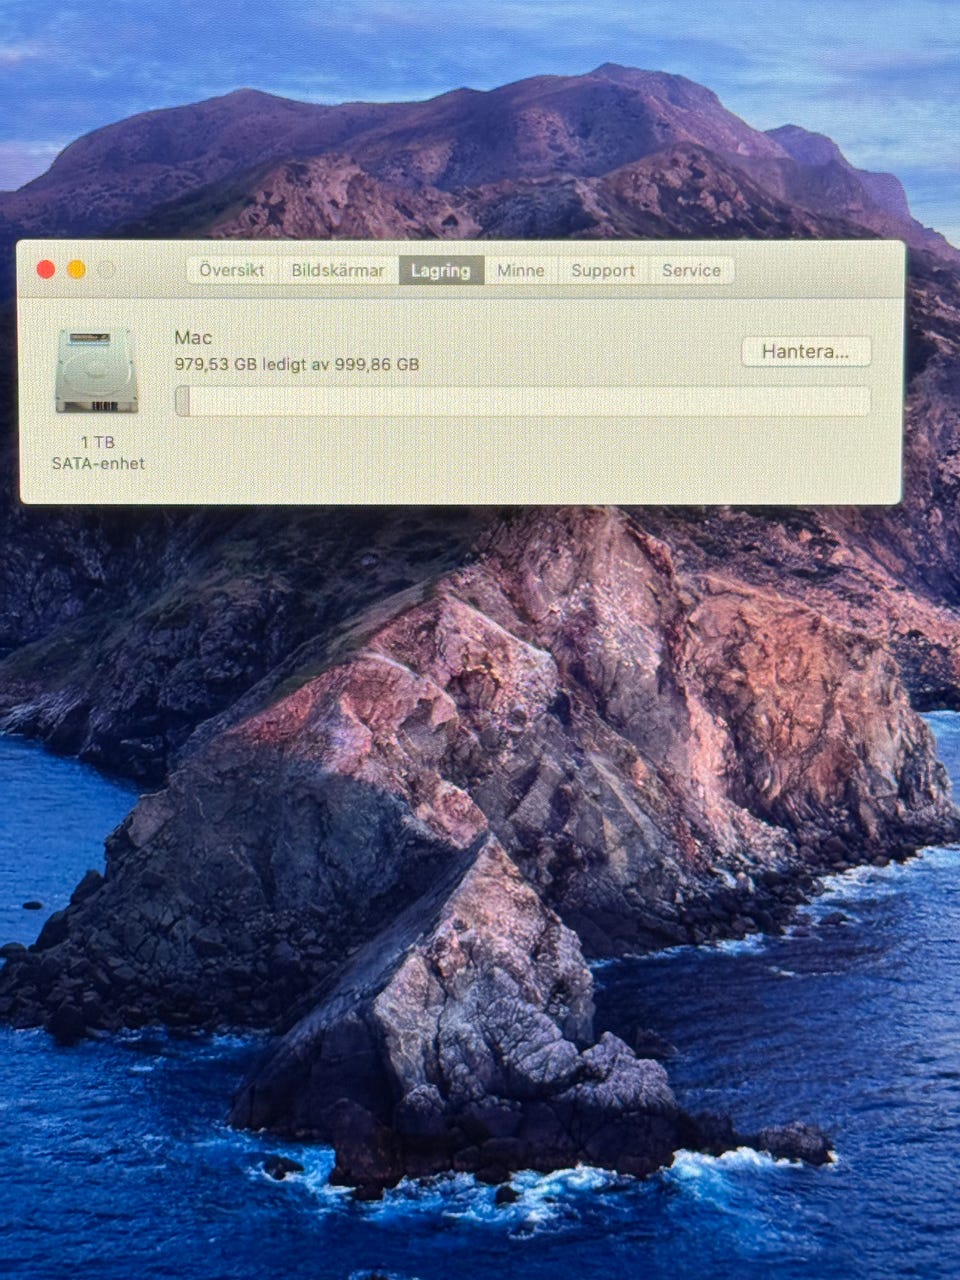
Task: Select the Lagring tab
Action: click(x=441, y=270)
